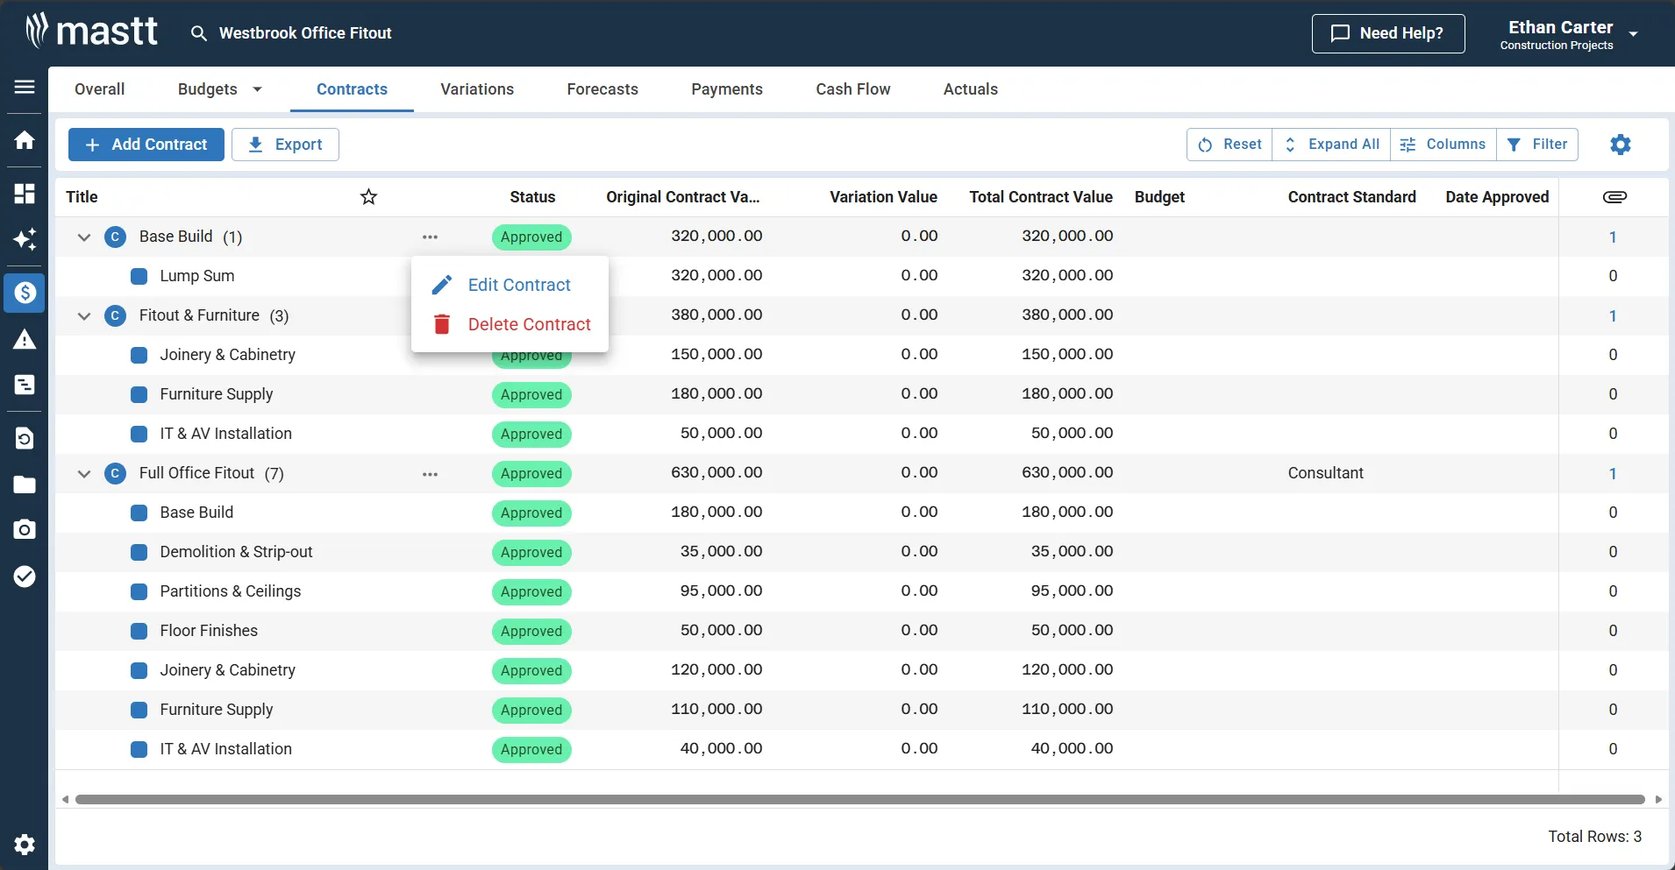Open the camera photos icon in sidebar
The width and height of the screenshot is (1675, 870).
click(24, 529)
